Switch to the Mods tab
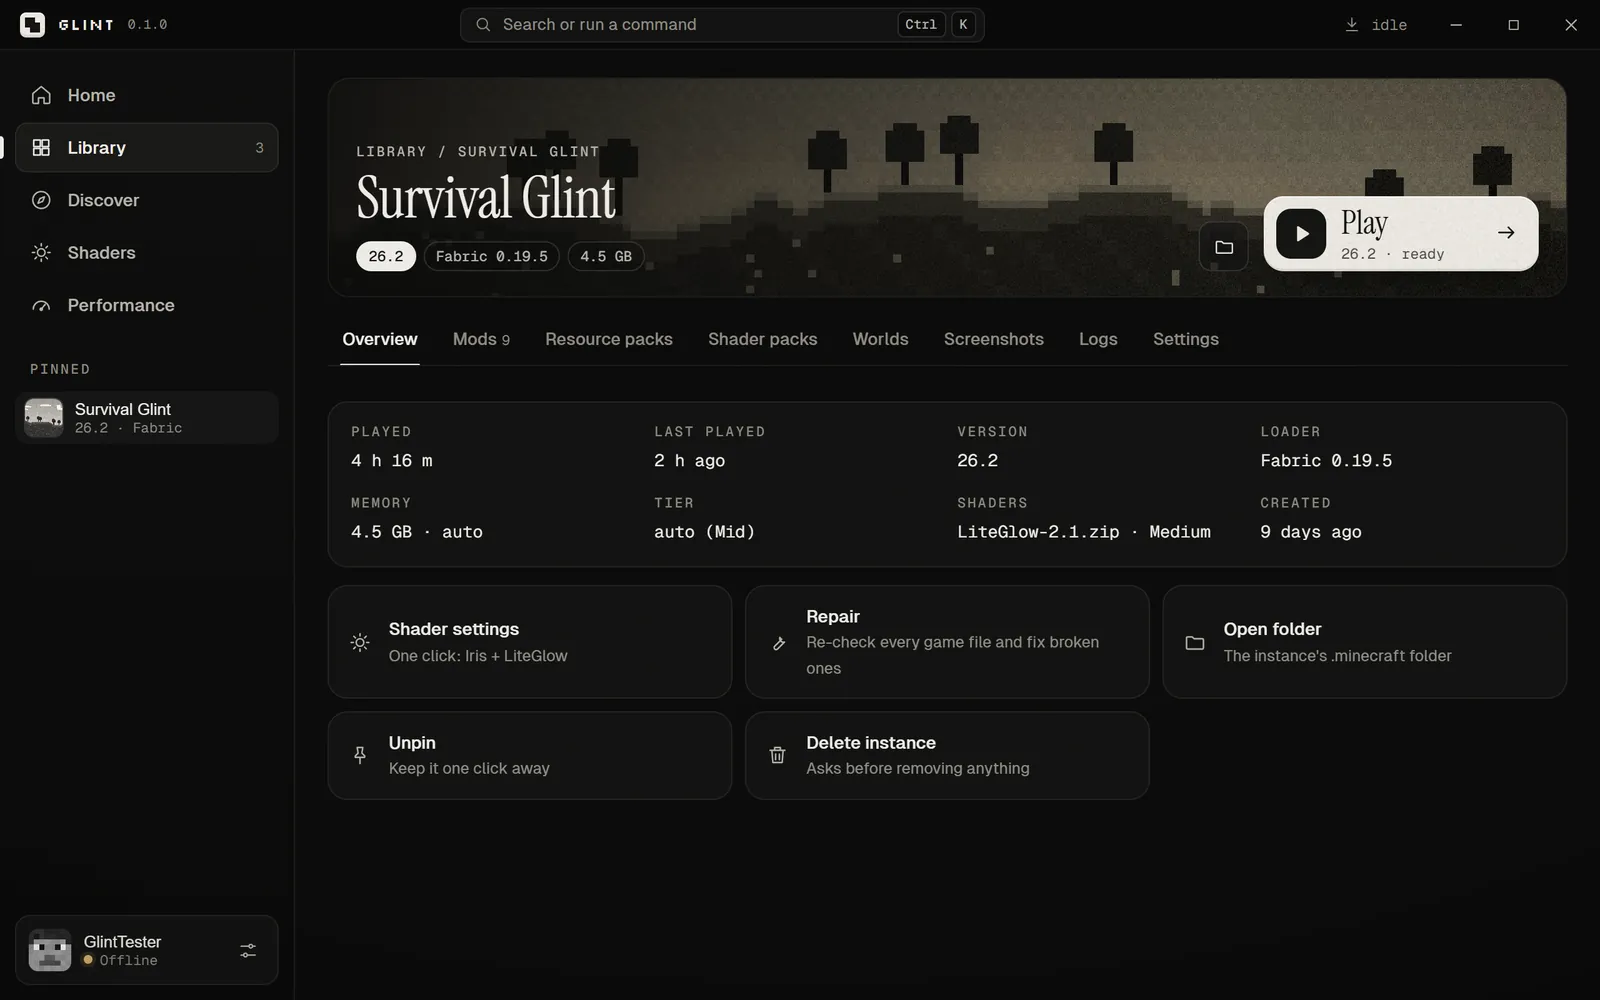Screen dimensions: 1600x1000 click(x=481, y=339)
